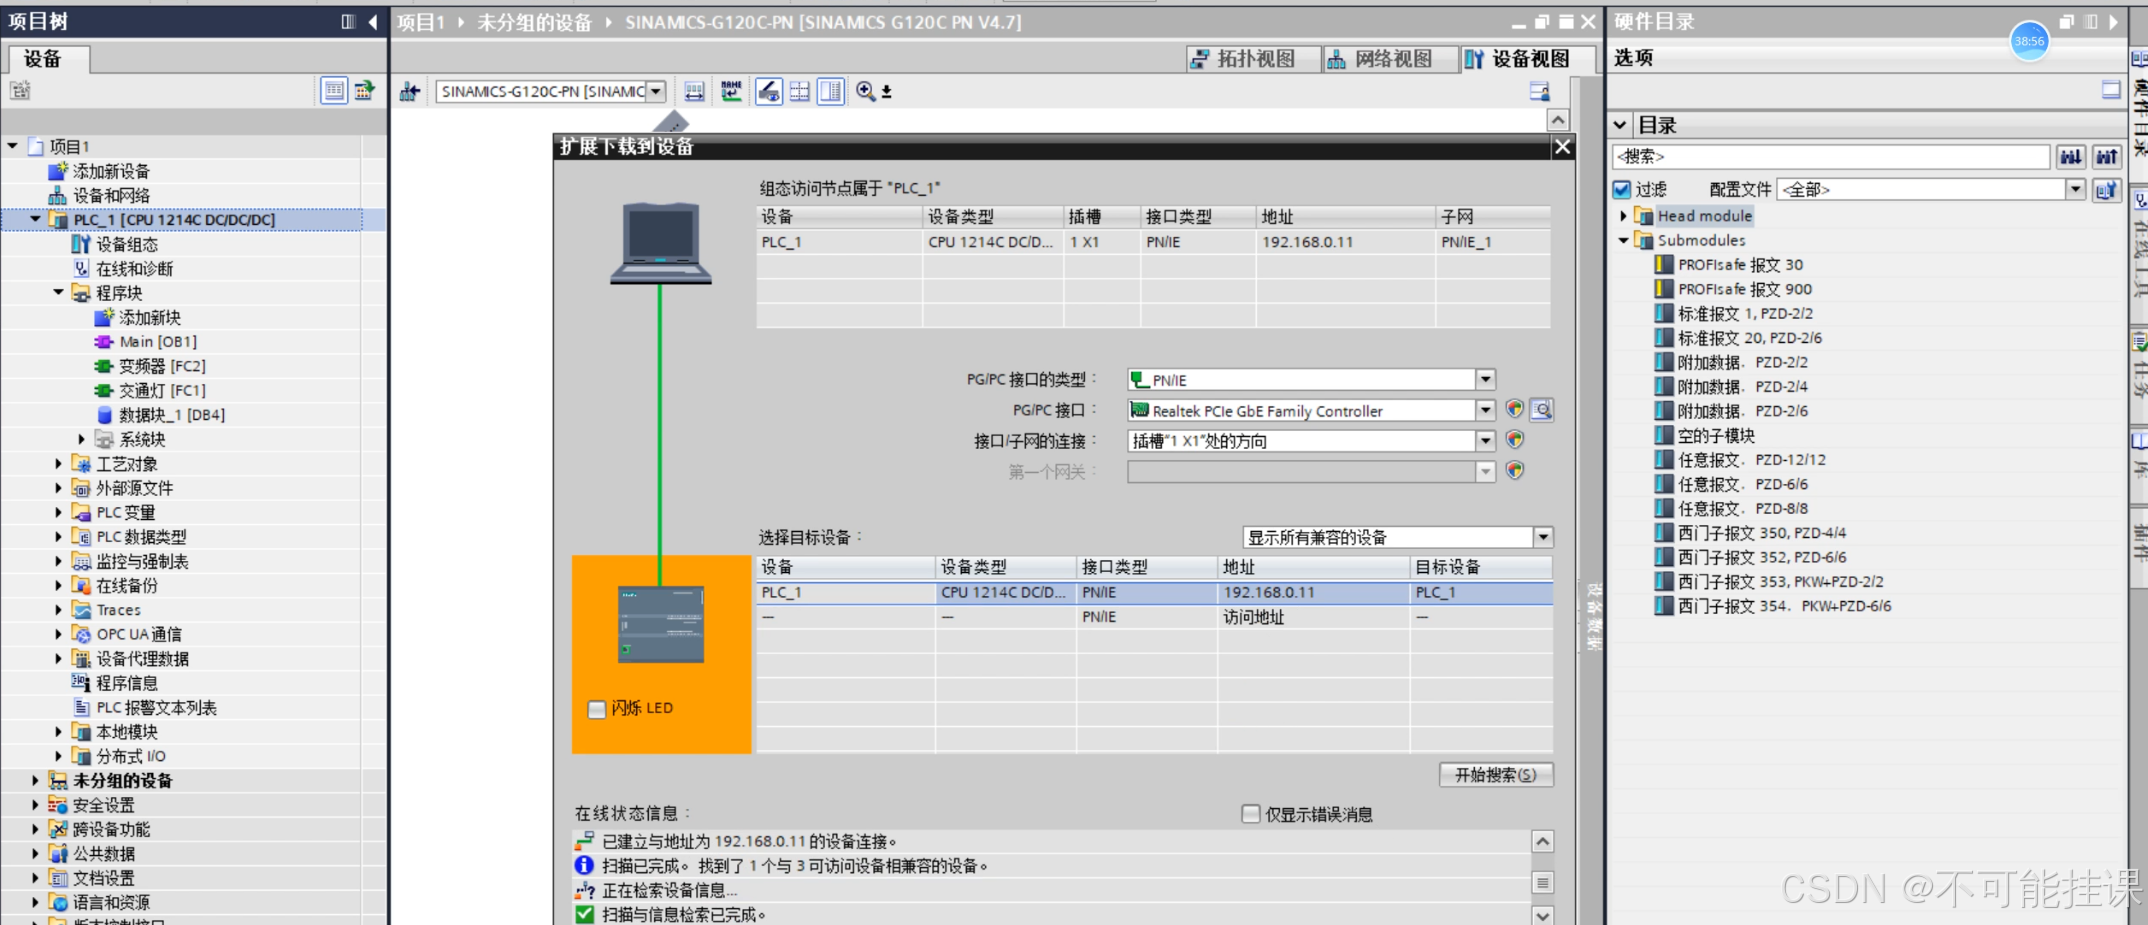Toggle the 过滤 checkbox in hardware catalog
Image resolution: width=2148 pixels, height=925 pixels.
point(1622,189)
